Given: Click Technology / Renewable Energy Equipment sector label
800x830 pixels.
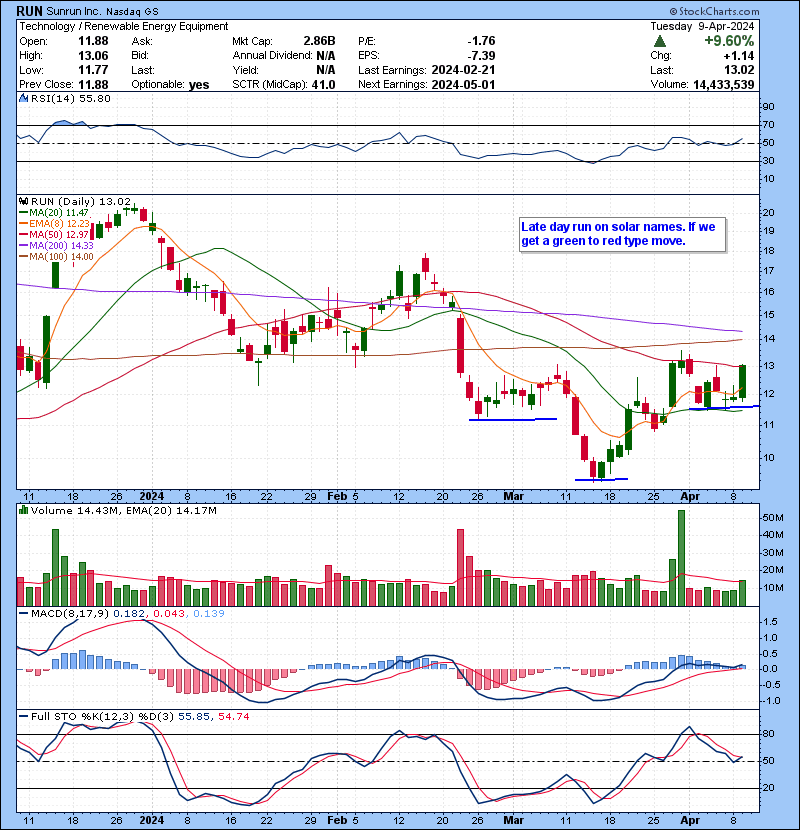Looking at the screenshot, I should (x=124, y=26).
